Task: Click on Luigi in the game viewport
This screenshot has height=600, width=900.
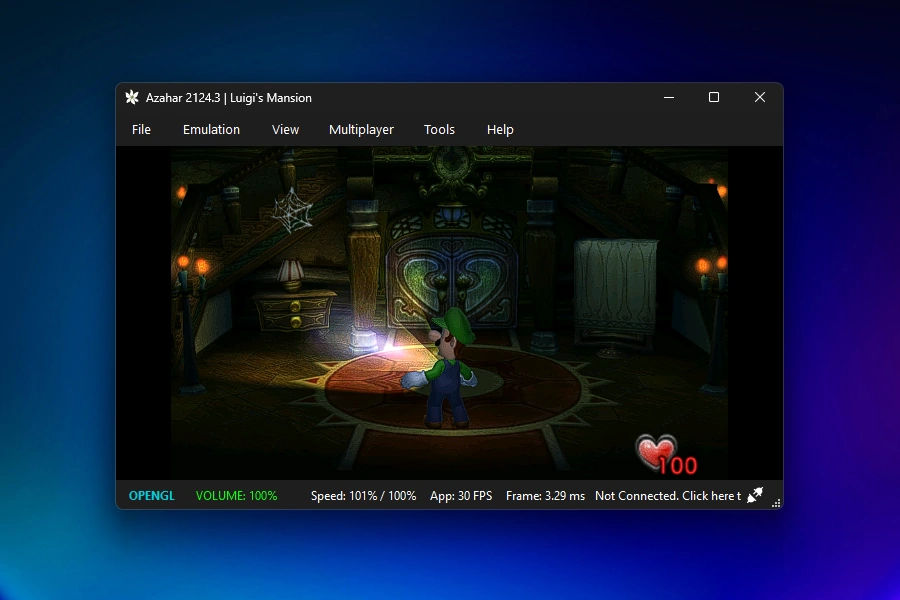Action: coord(447,370)
